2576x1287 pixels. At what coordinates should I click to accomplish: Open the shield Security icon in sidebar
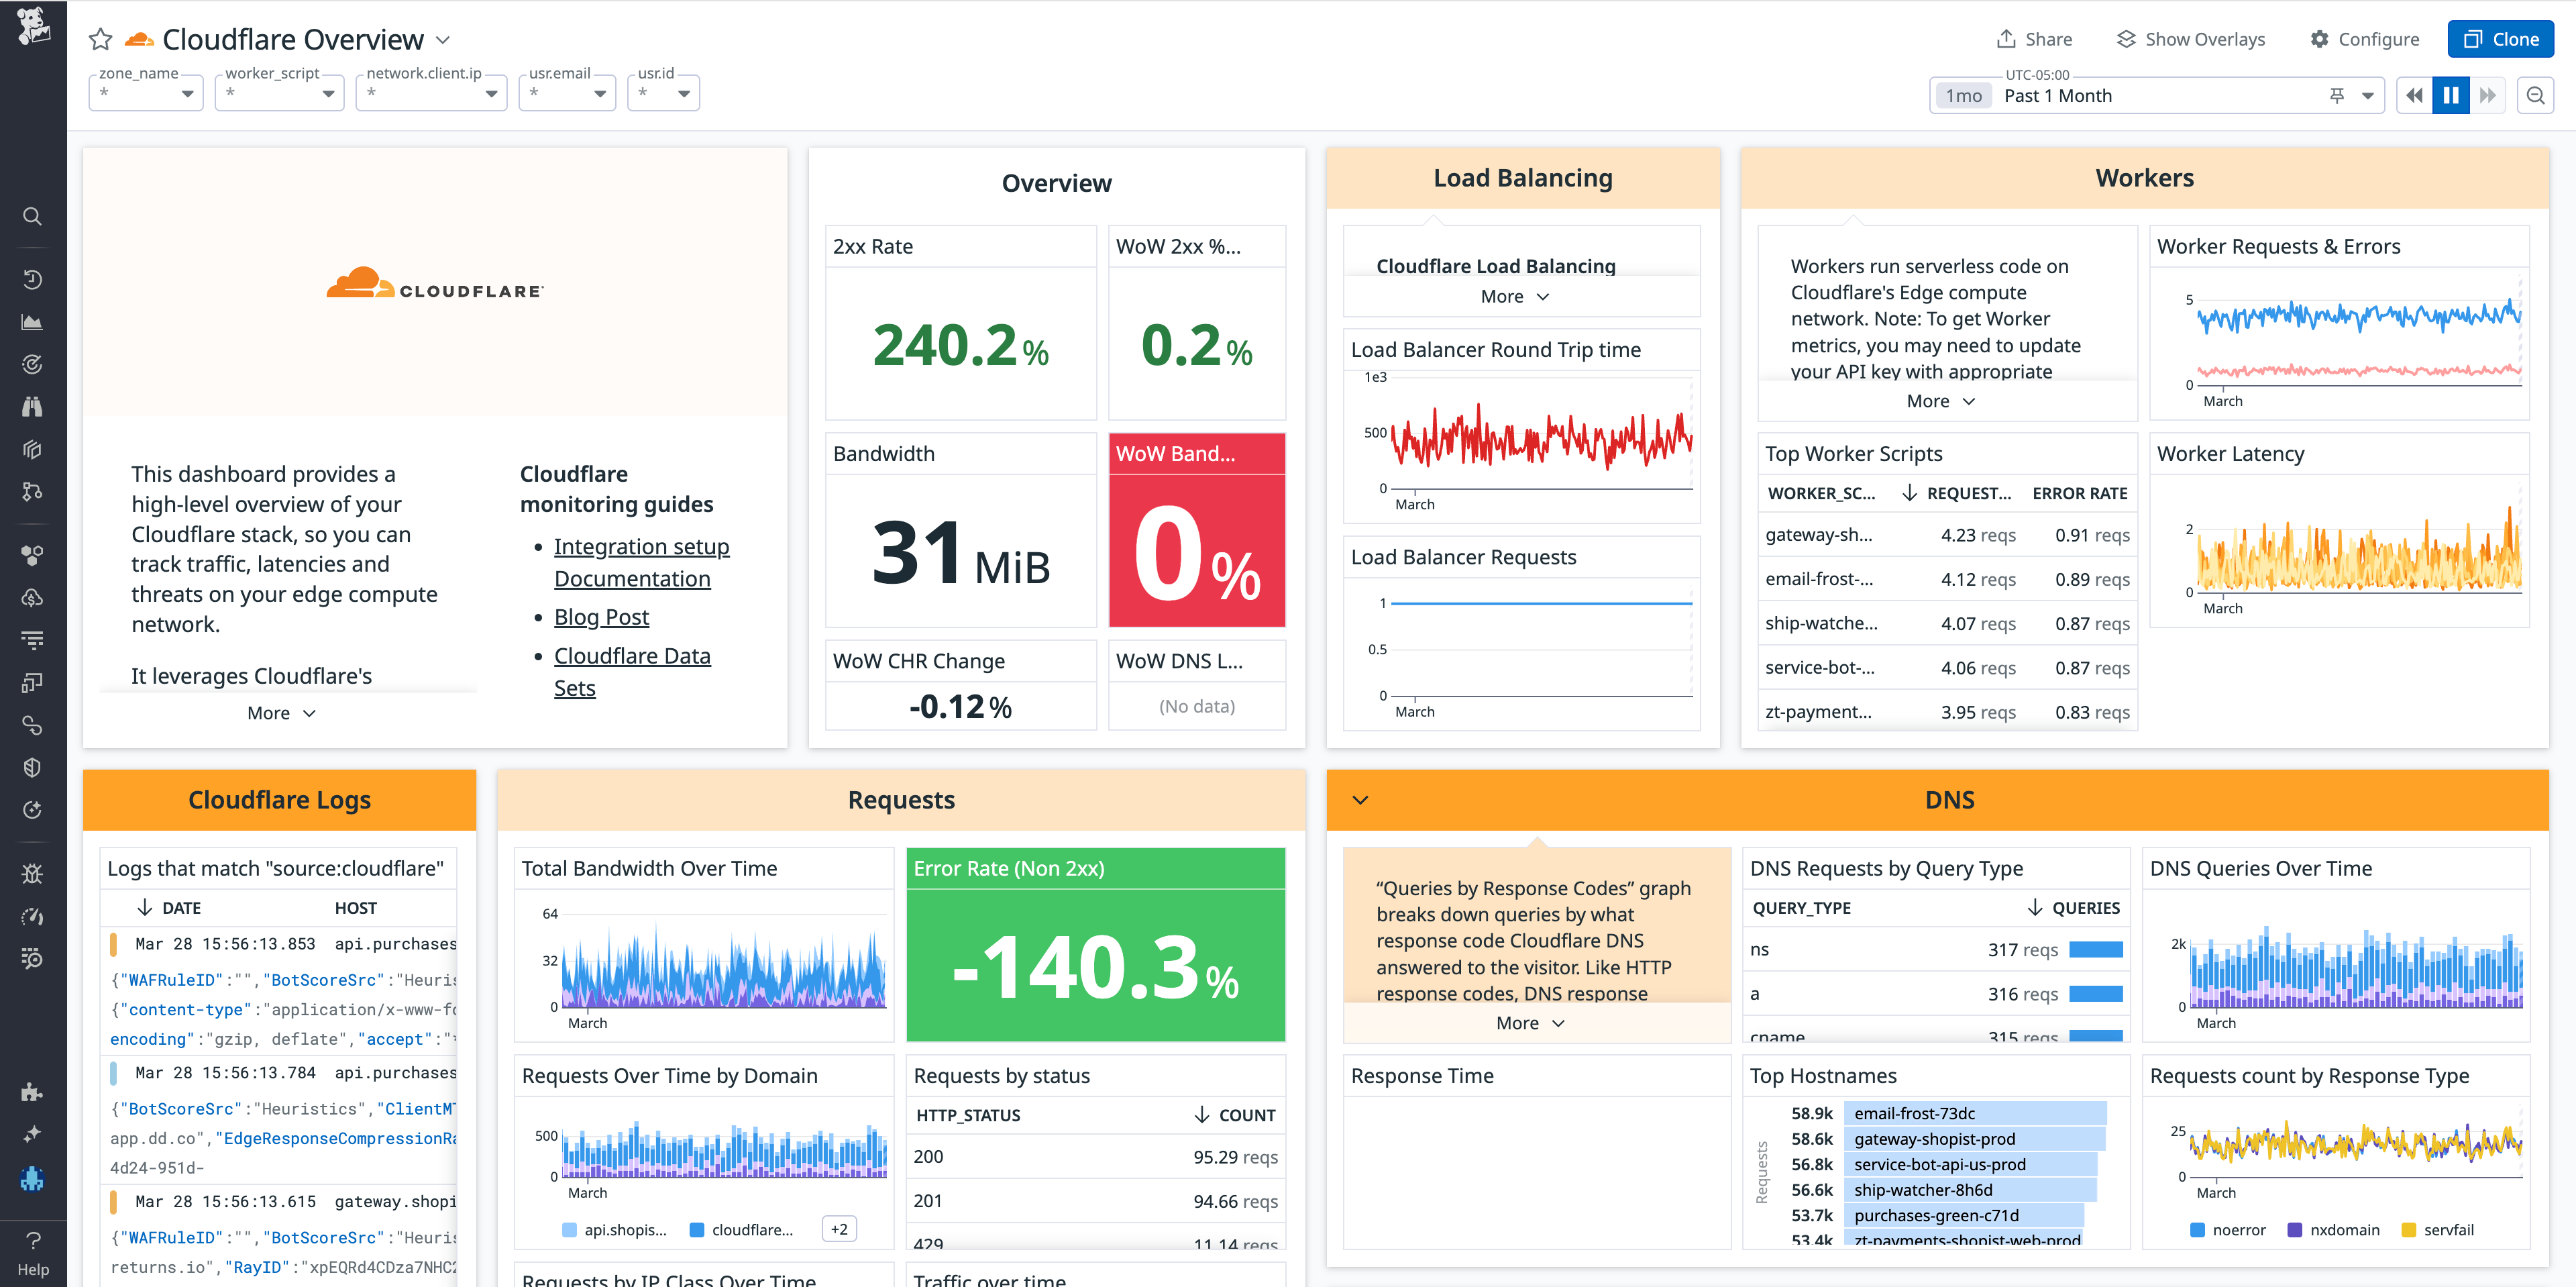[x=32, y=766]
